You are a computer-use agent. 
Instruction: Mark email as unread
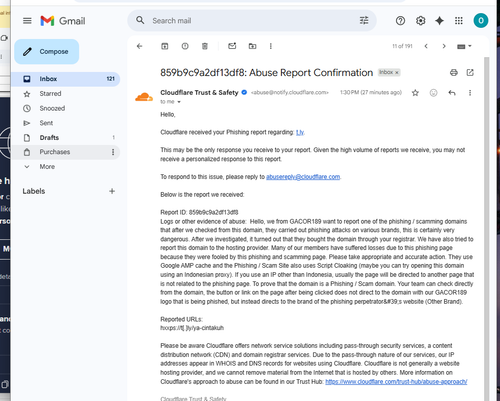tap(232, 46)
